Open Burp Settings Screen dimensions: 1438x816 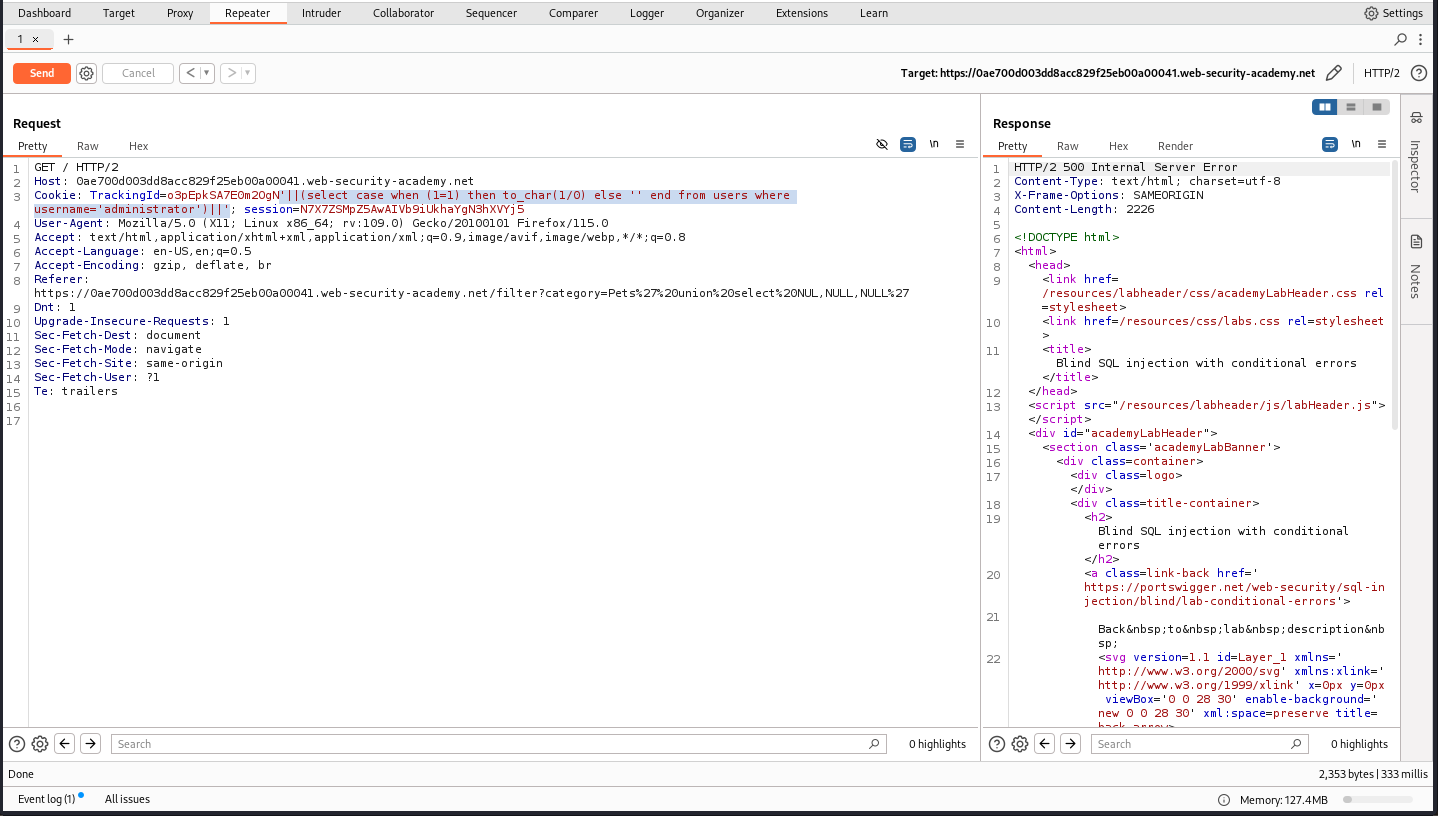click(1393, 13)
